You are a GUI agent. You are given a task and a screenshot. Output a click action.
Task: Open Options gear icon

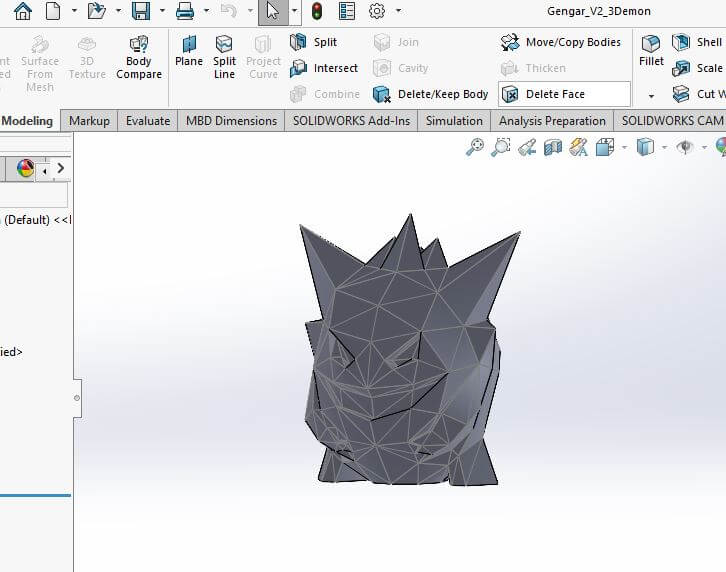[x=377, y=11]
